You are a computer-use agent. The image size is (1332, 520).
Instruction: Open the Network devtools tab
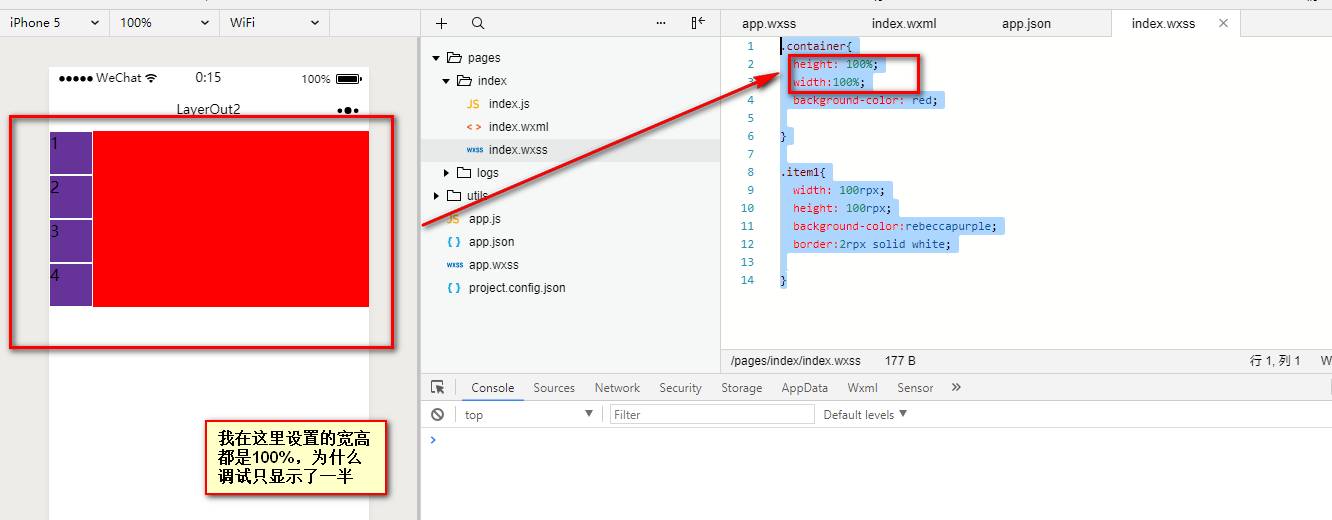point(617,388)
